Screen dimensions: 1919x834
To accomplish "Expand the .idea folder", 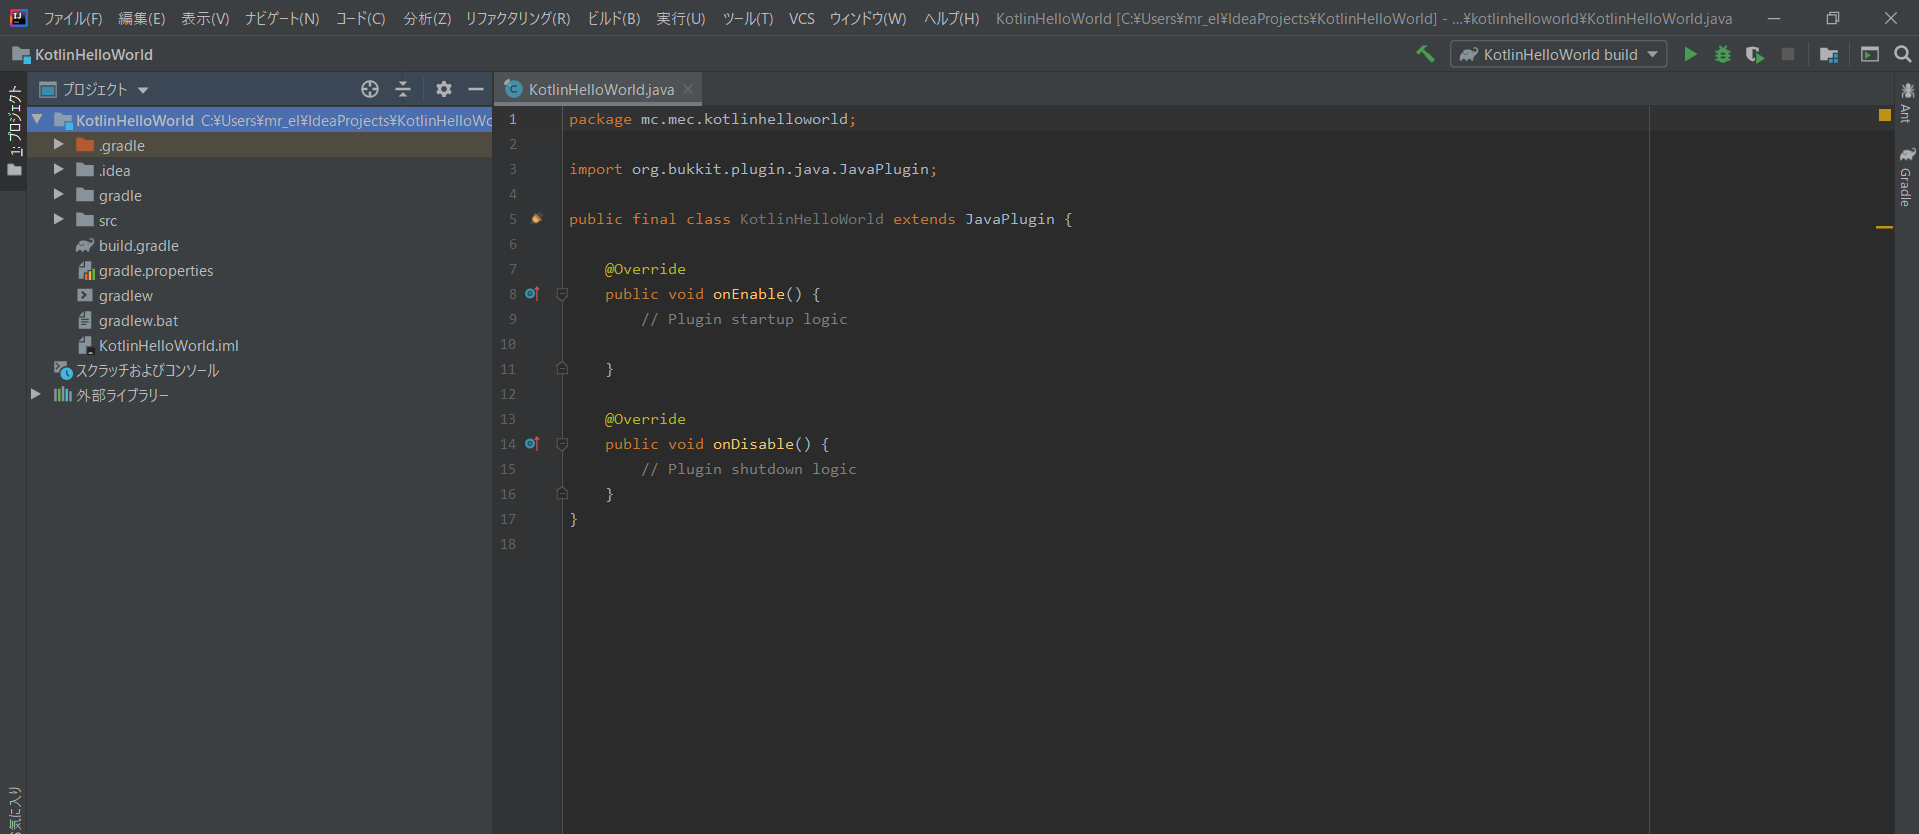I will [x=58, y=170].
